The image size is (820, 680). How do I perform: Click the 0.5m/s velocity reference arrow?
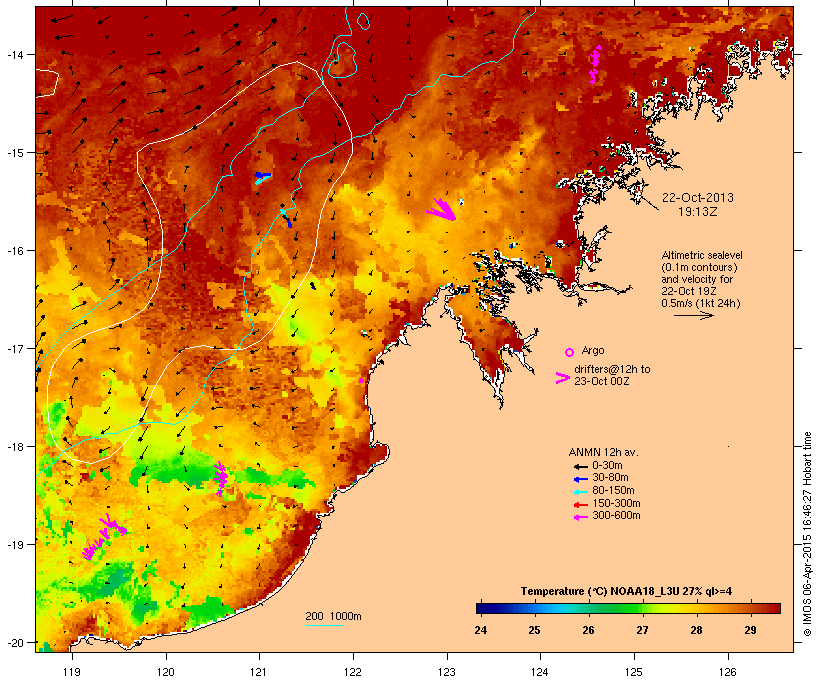click(x=693, y=315)
